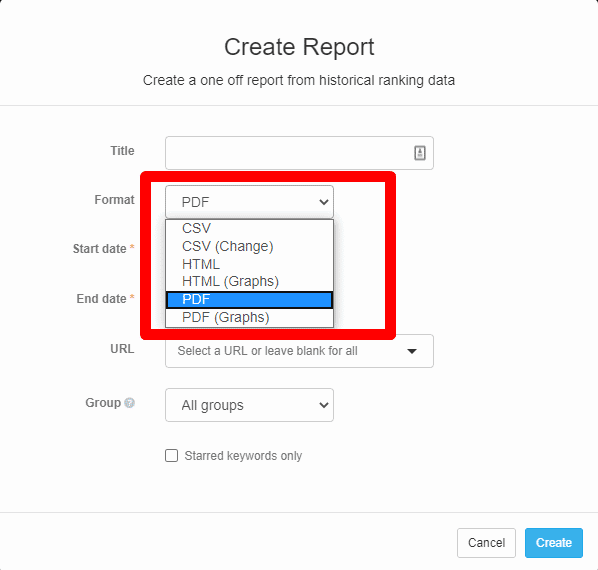Image resolution: width=598 pixels, height=570 pixels.
Task: Select HTML from the format list
Action: (x=249, y=264)
